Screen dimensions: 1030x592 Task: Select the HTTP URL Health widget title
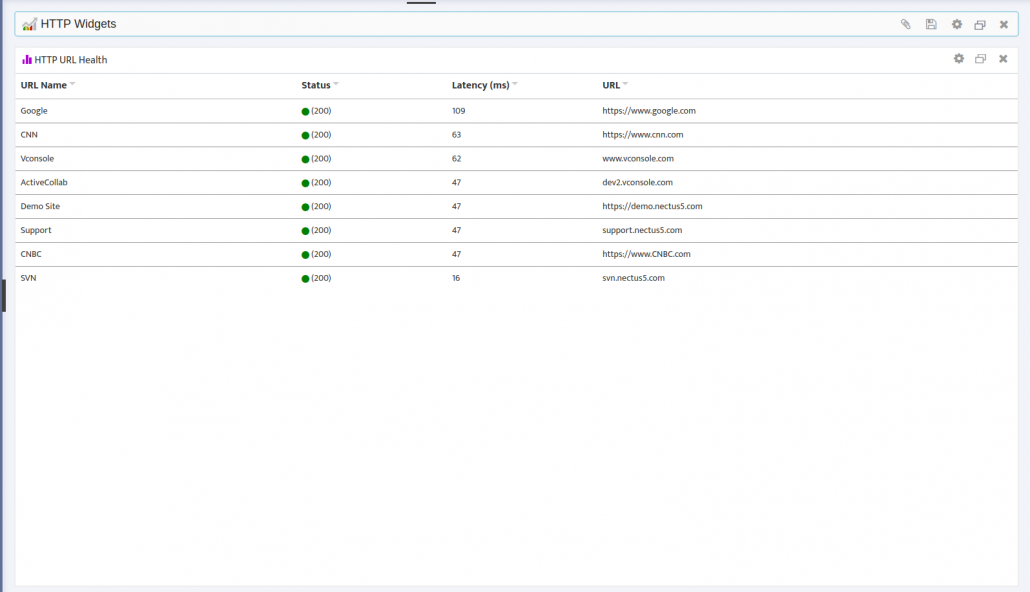click(70, 58)
